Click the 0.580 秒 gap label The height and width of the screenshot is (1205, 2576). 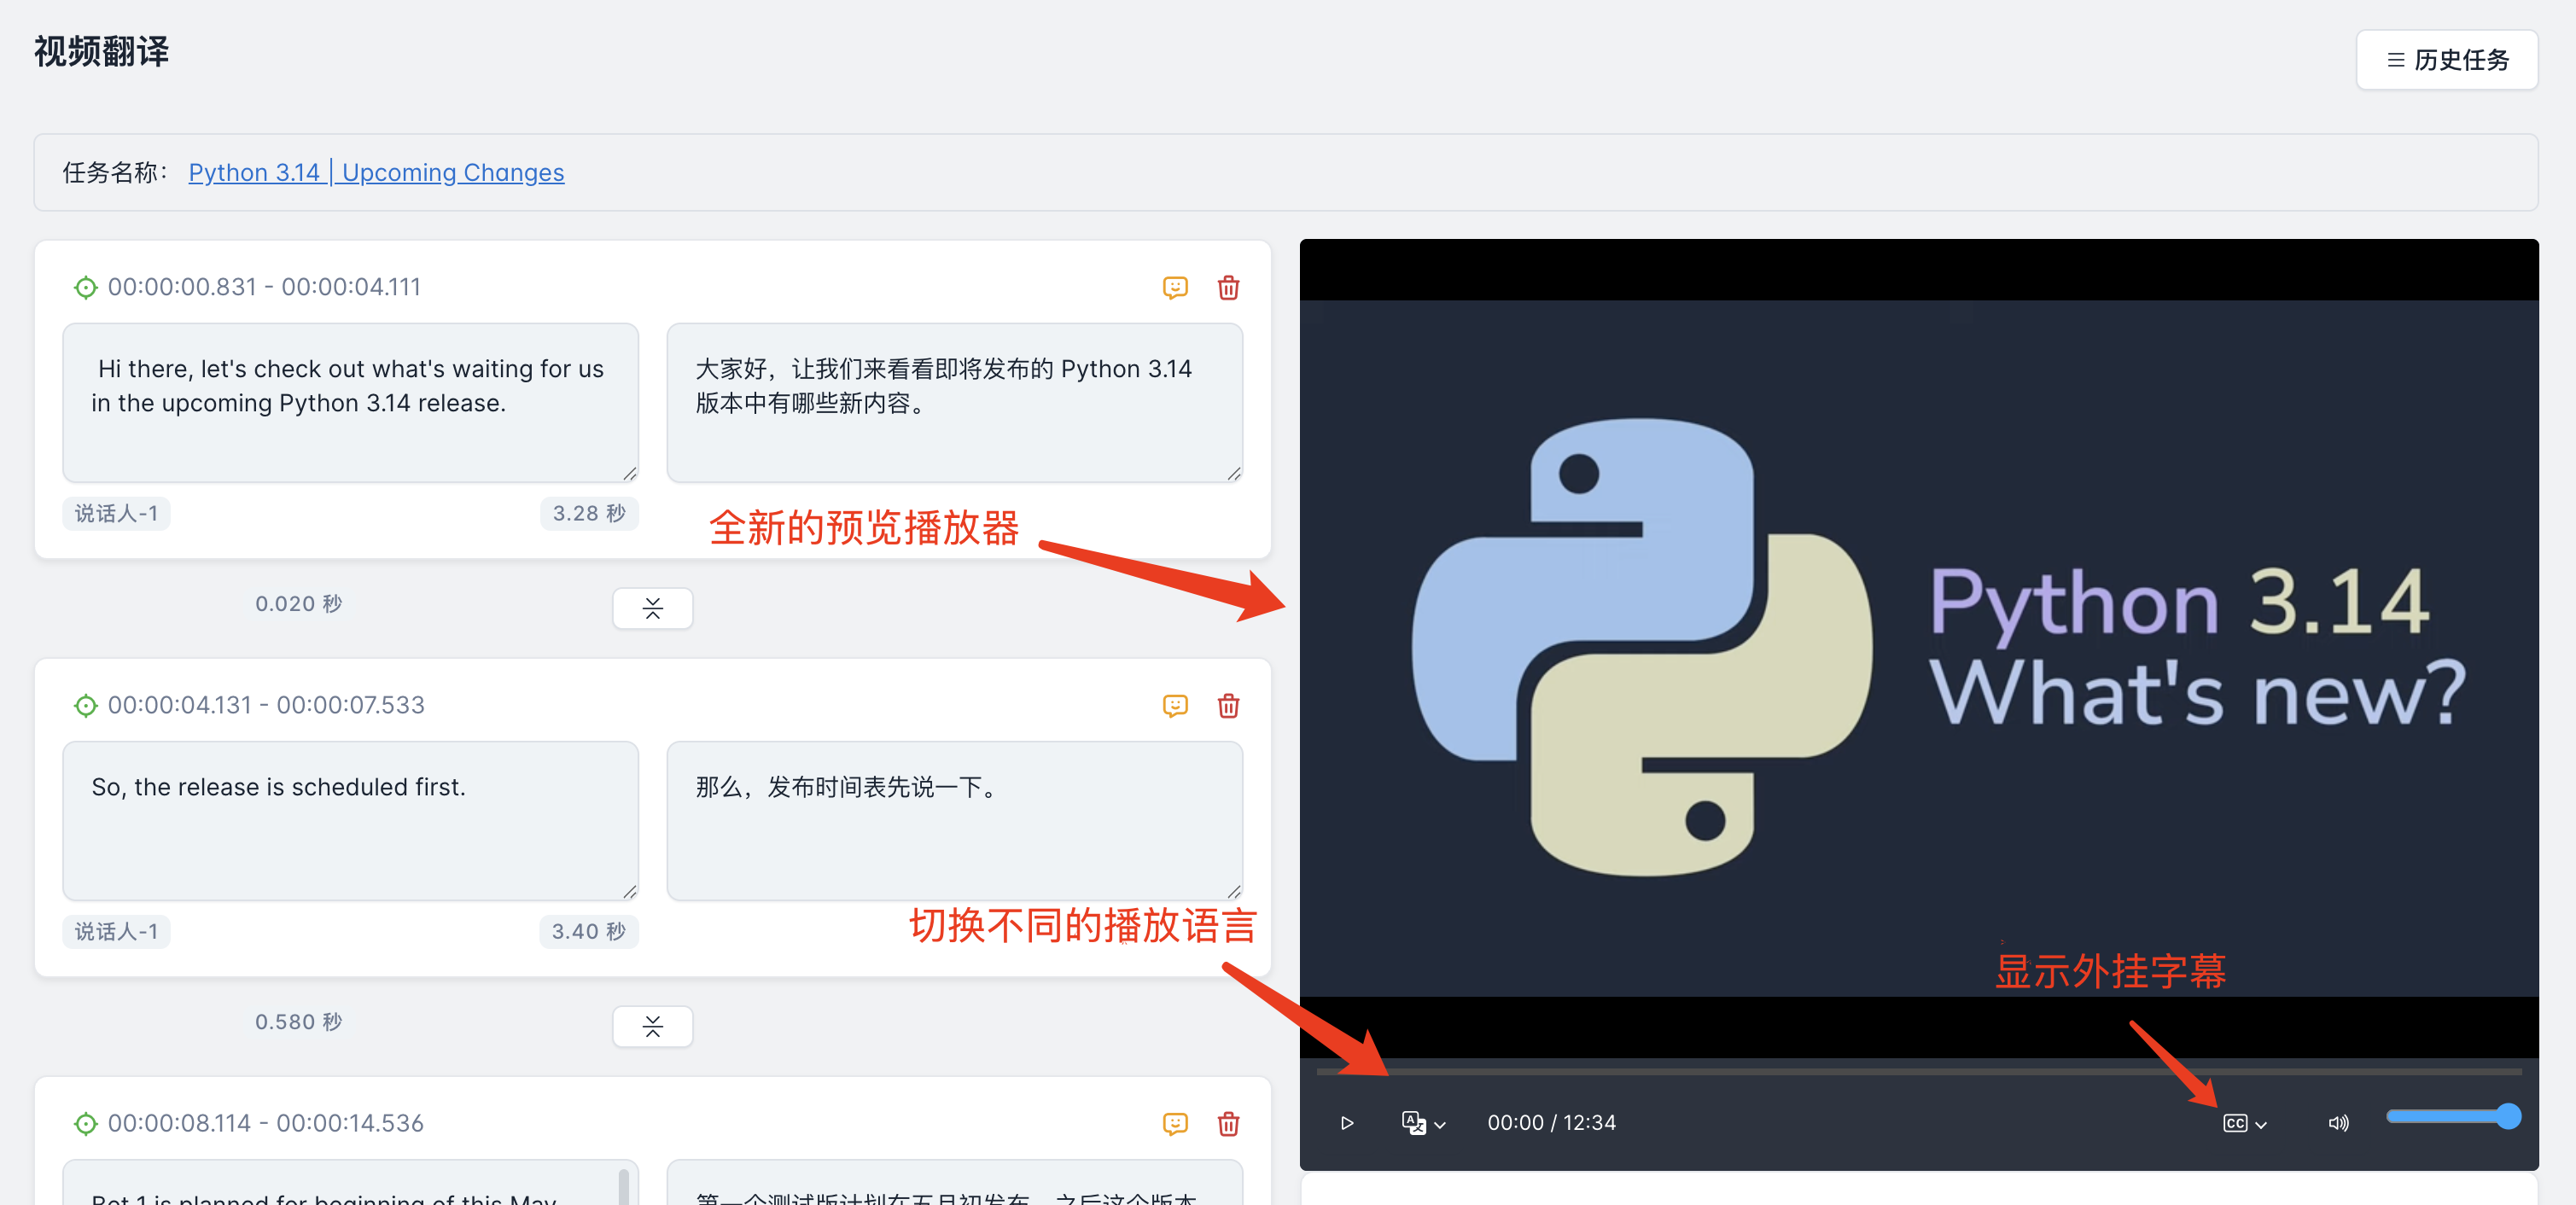pyautogui.click(x=298, y=1022)
